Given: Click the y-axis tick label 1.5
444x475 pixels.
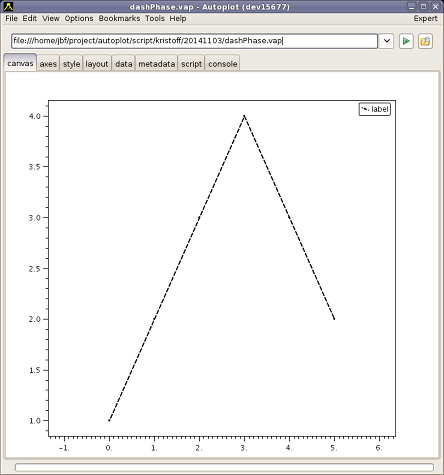Looking at the screenshot, I should 34,370.
